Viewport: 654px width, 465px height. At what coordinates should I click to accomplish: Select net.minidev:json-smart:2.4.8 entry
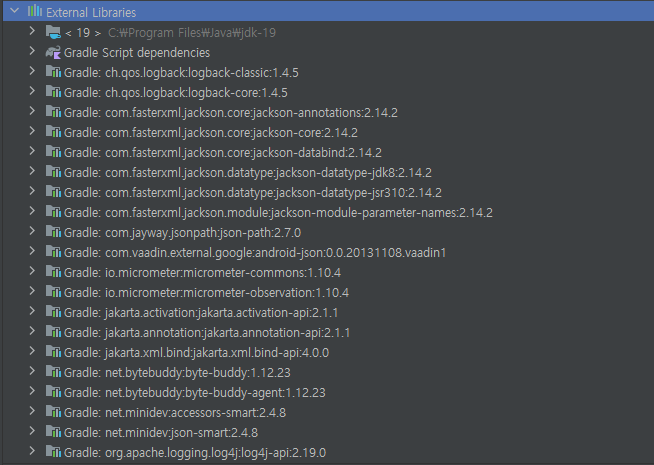(x=161, y=433)
